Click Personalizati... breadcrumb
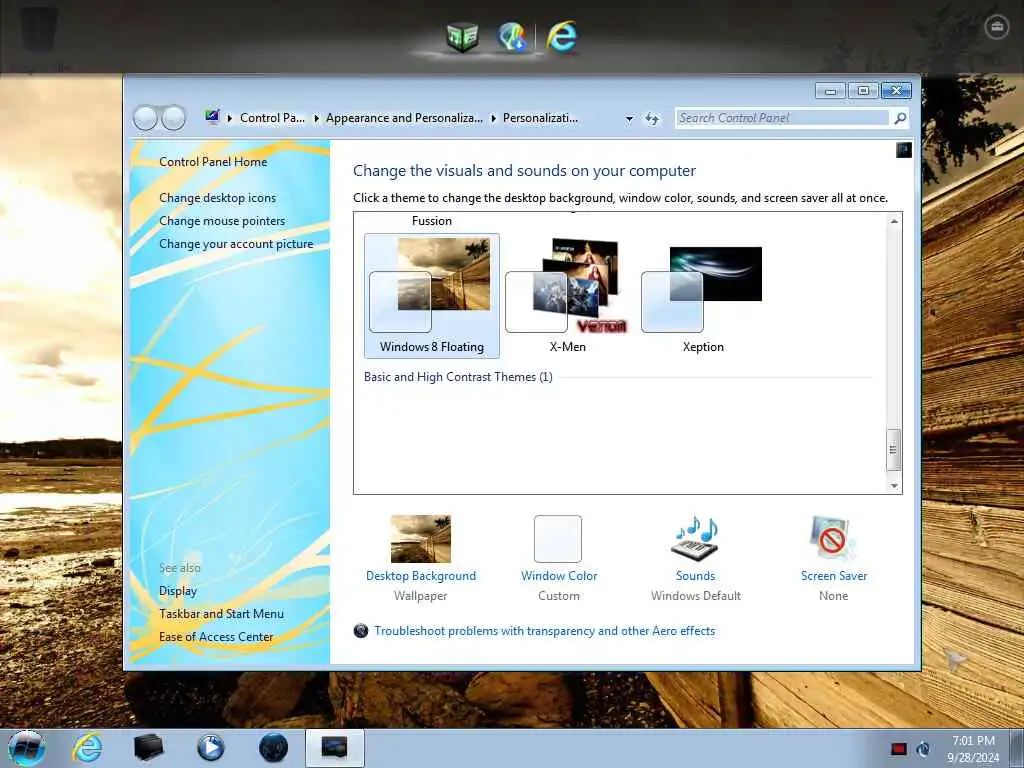The height and width of the screenshot is (768, 1024). pyautogui.click(x=540, y=118)
